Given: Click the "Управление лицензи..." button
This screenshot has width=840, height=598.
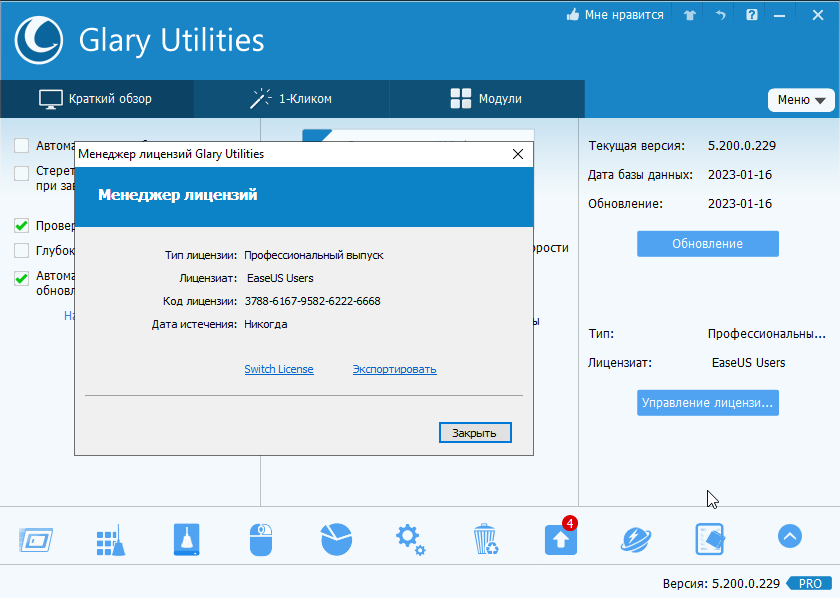Looking at the screenshot, I should coord(708,403).
